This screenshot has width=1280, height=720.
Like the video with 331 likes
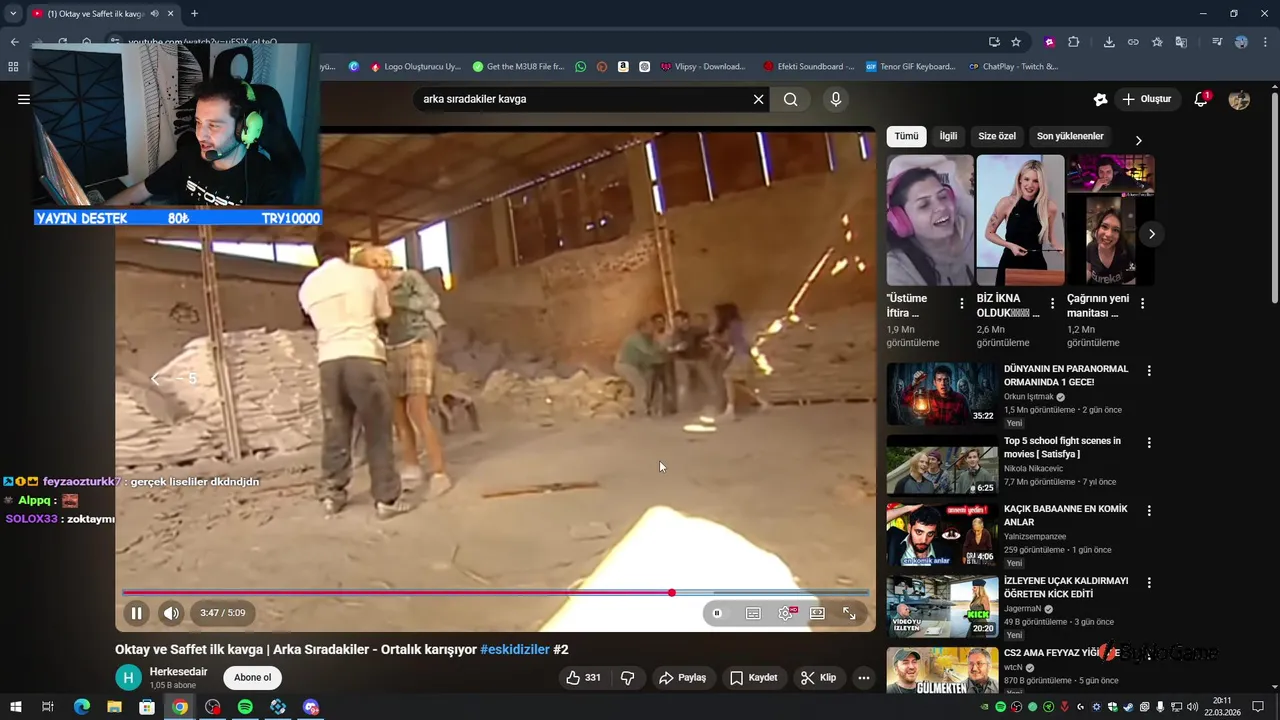point(583,678)
